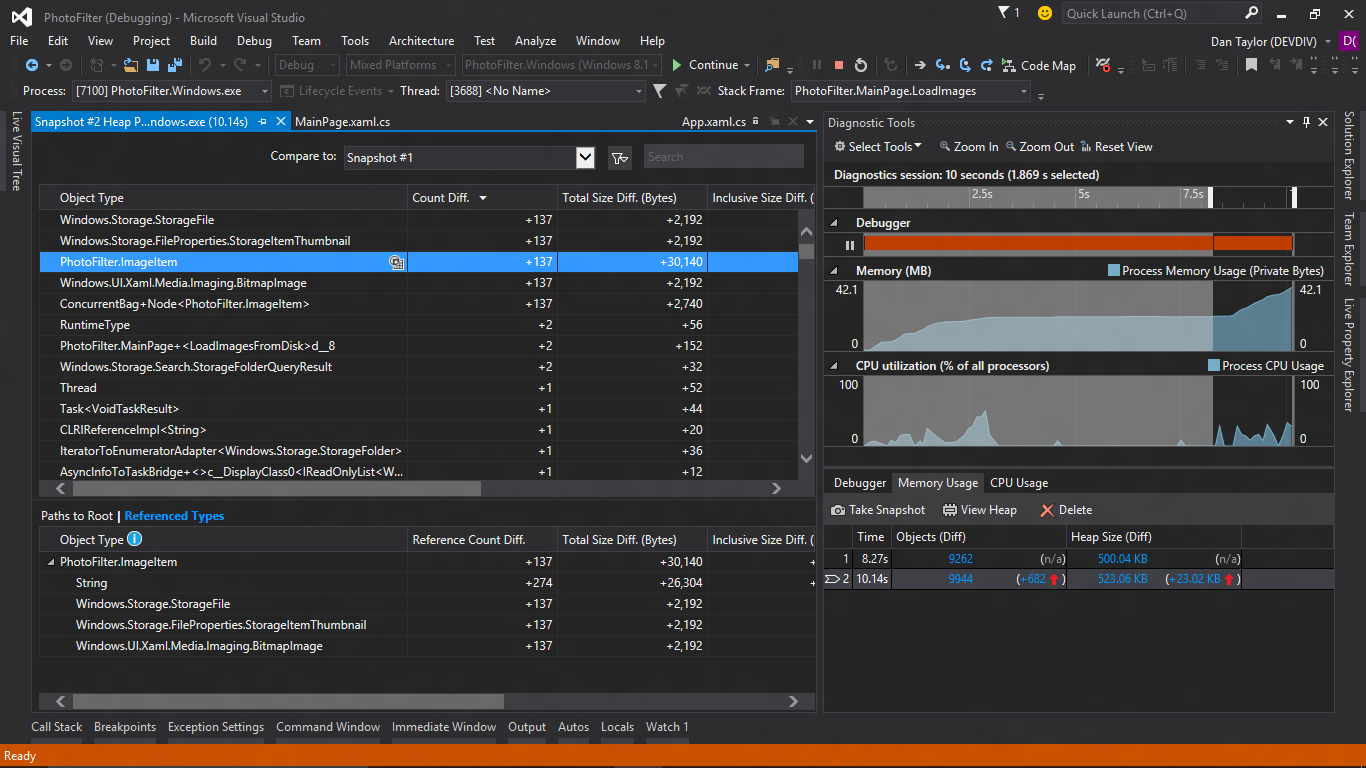Collapse the PhotoFilter.ImageItem tree node
The width and height of the screenshot is (1366, 768).
(x=51, y=562)
